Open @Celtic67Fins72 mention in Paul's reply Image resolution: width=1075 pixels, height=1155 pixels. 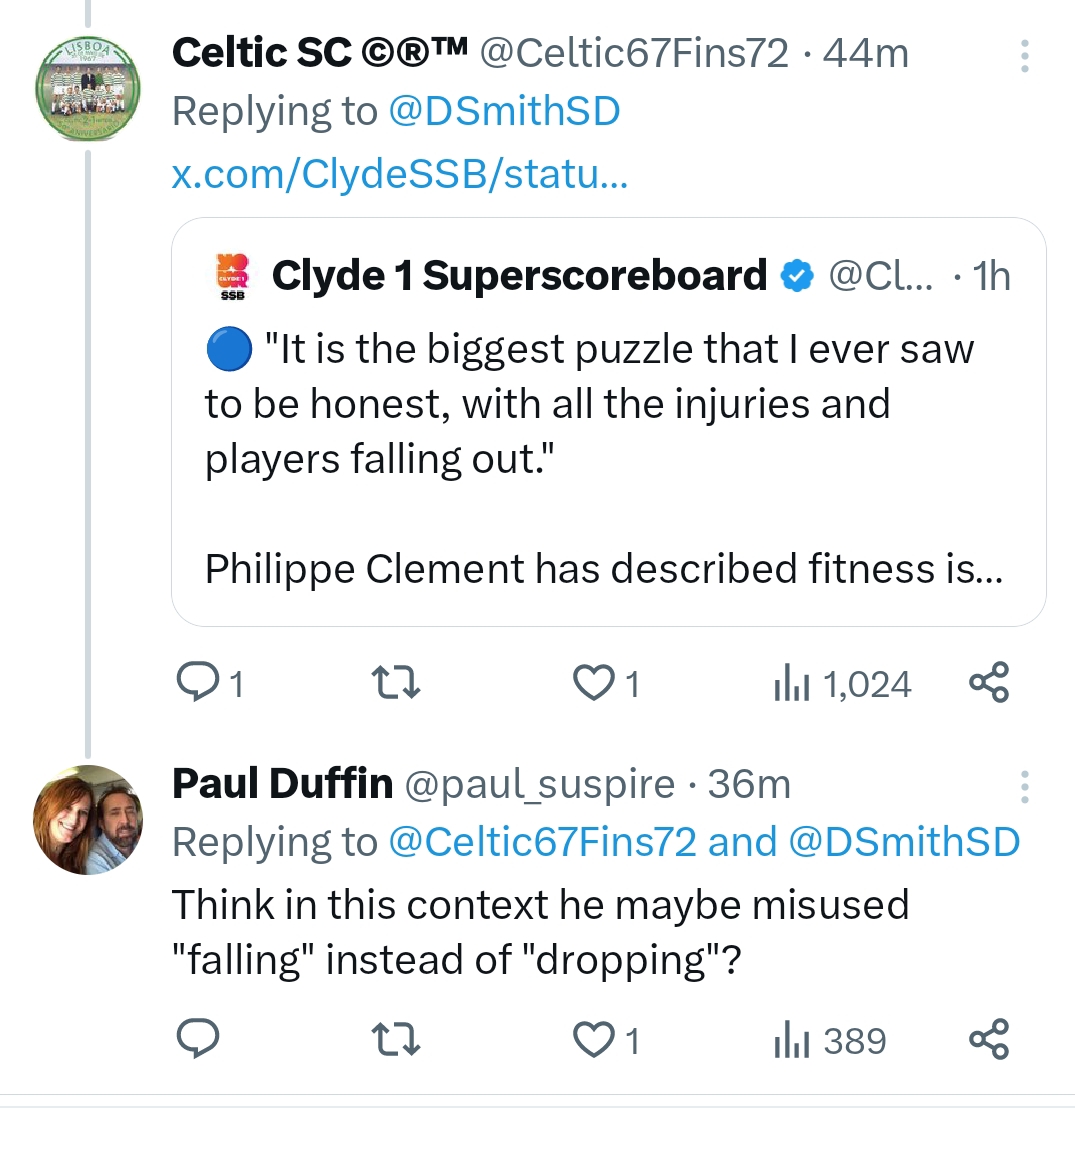point(541,842)
